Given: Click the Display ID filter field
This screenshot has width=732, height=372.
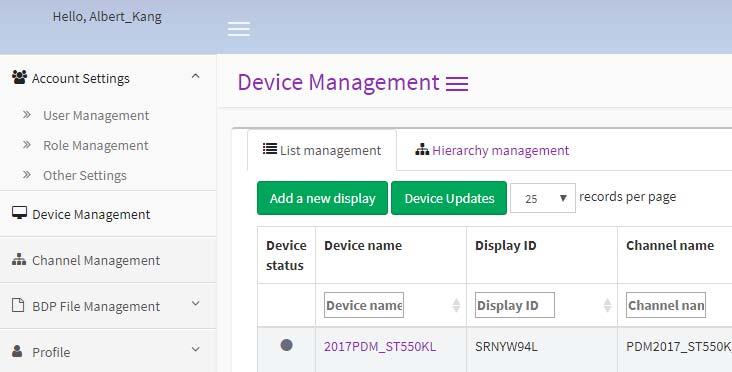Looking at the screenshot, I should coord(515,305).
